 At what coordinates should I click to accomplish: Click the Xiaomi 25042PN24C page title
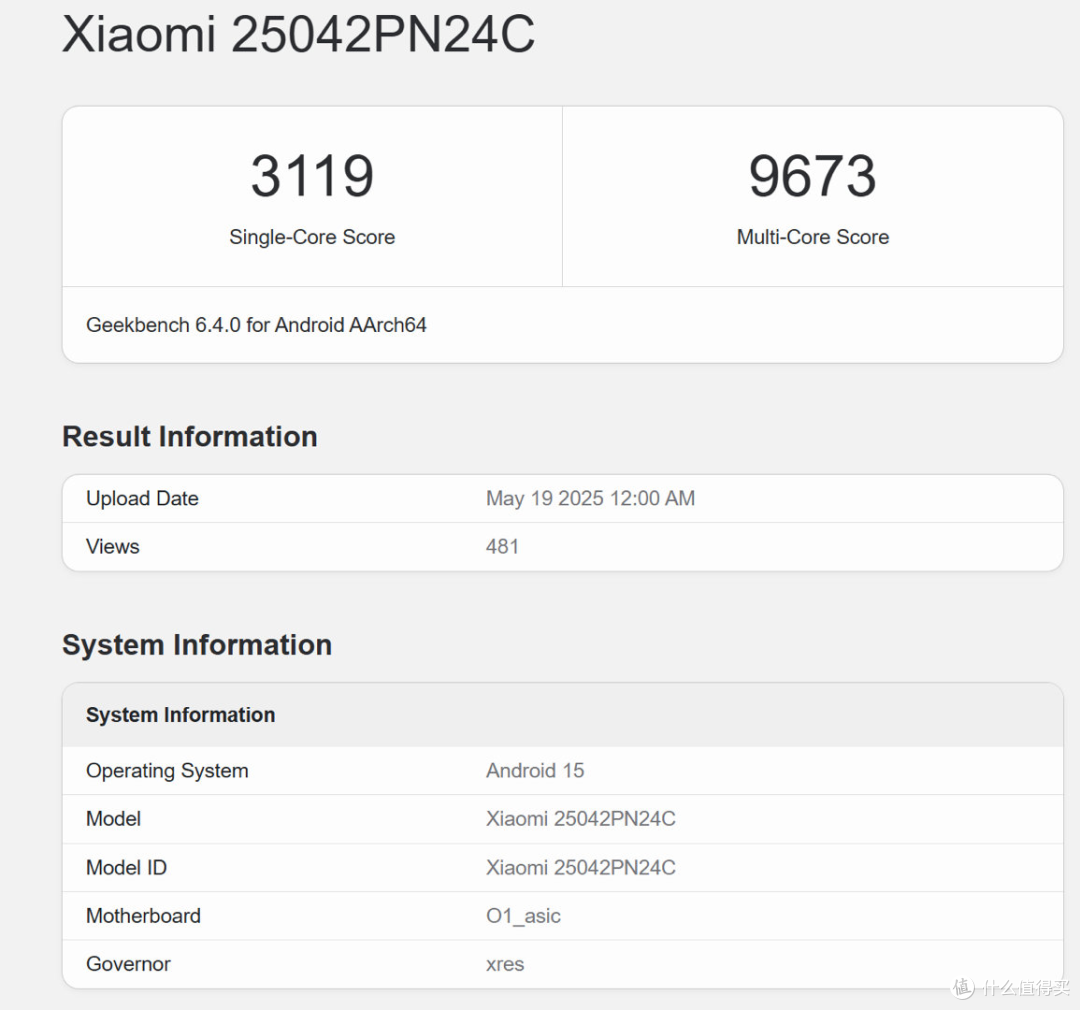click(x=298, y=34)
